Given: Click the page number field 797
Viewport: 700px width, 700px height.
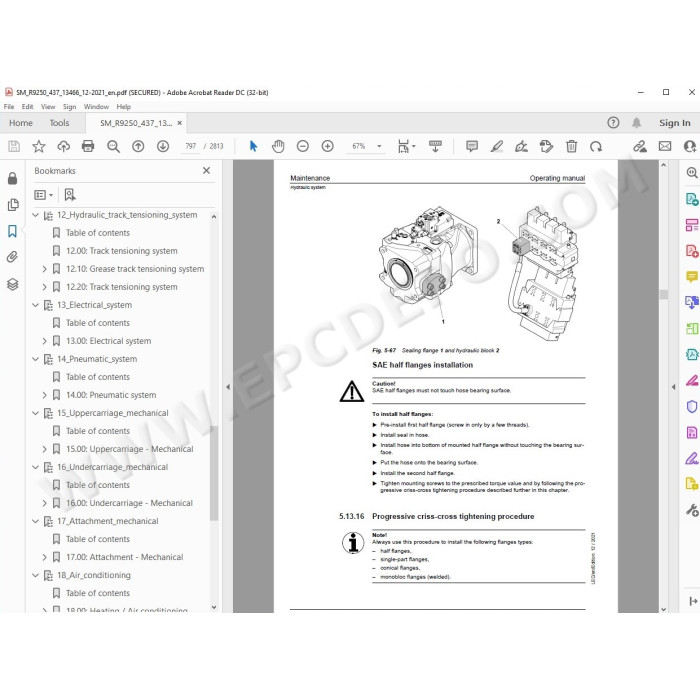Looking at the screenshot, I should (191, 146).
